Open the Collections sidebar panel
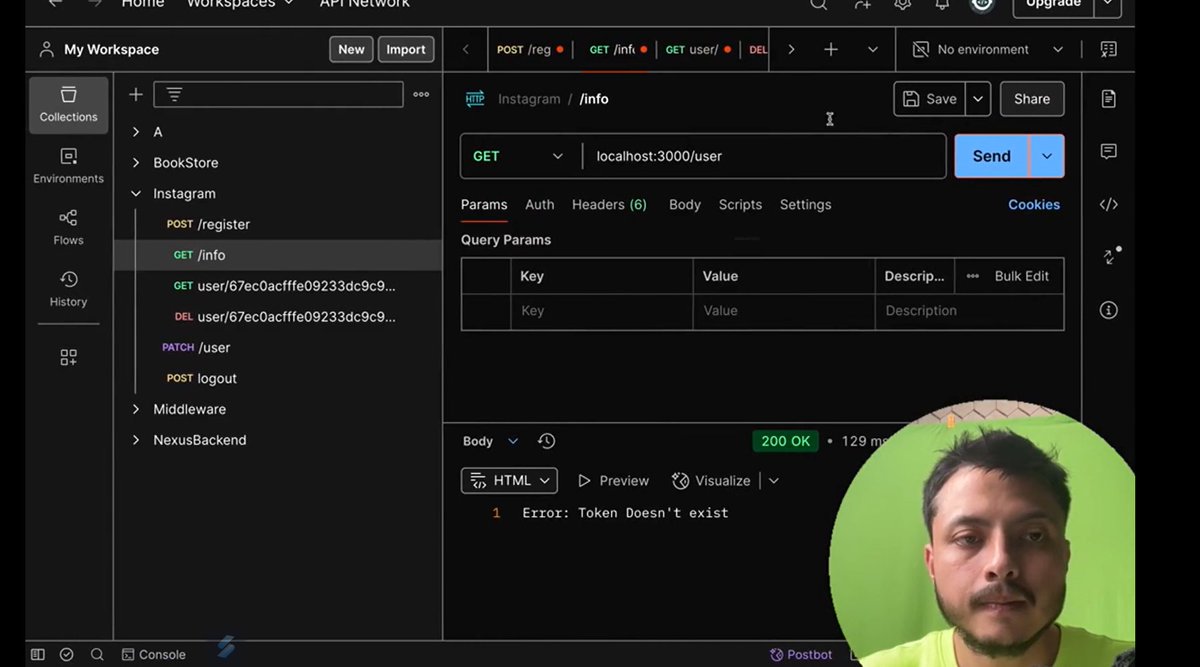1200x667 pixels. pos(68,105)
